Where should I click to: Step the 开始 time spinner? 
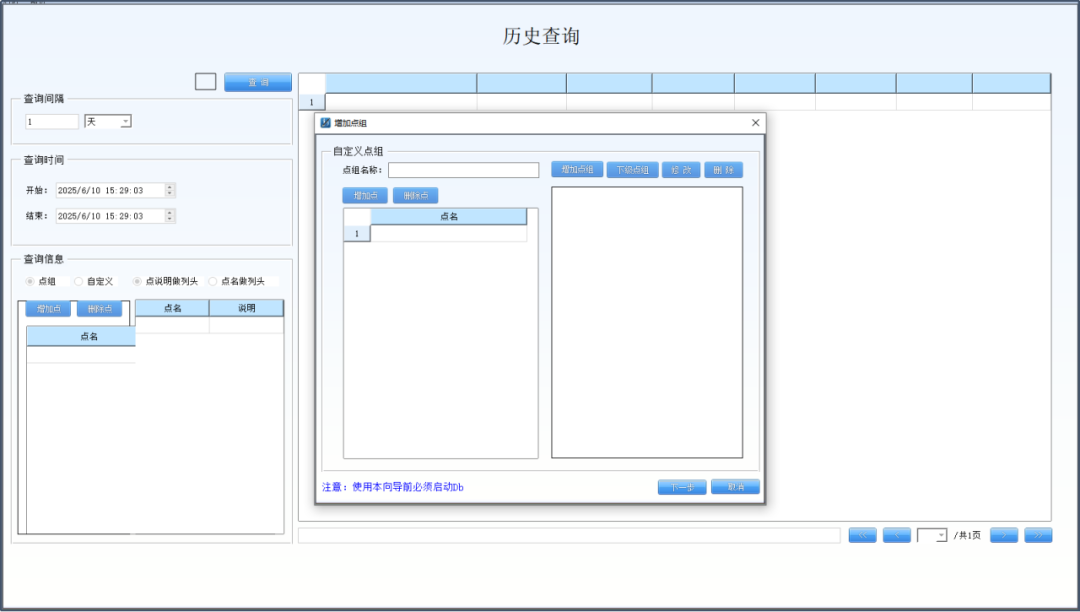[169, 190]
